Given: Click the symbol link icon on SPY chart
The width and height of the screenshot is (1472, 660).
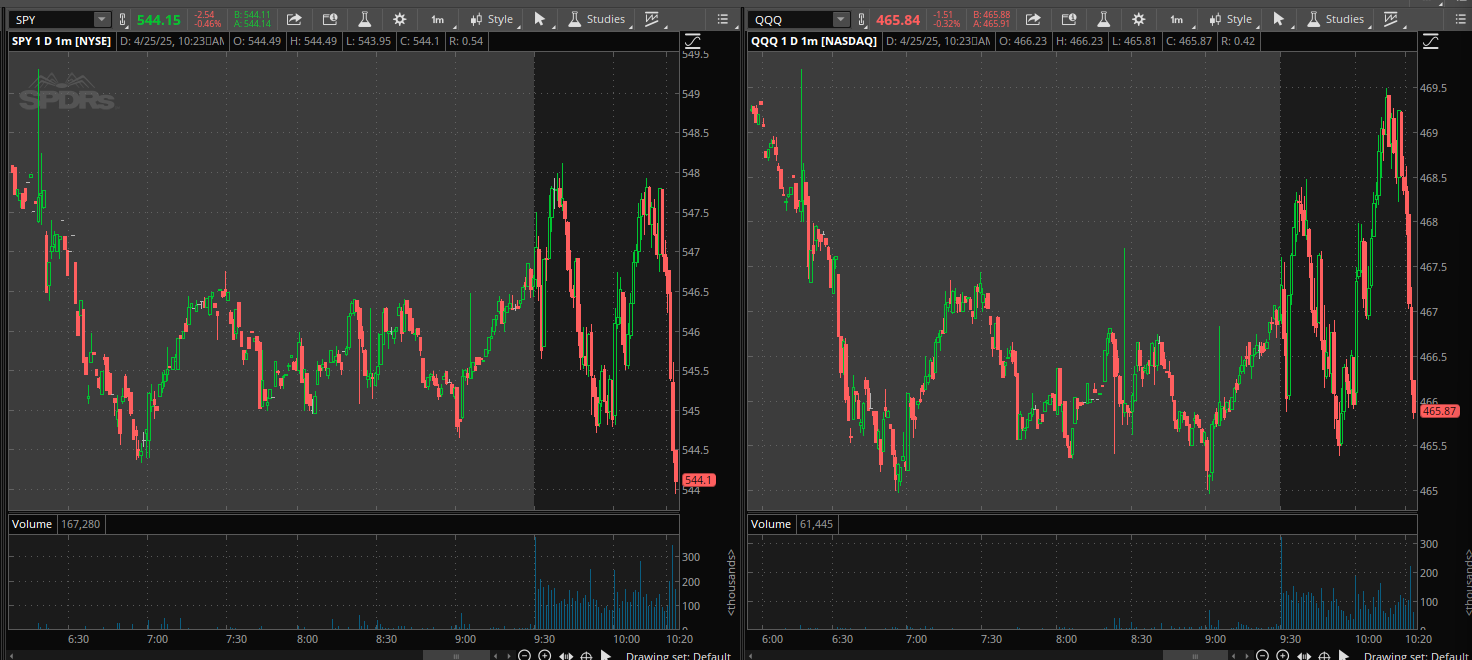Looking at the screenshot, I should tap(123, 20).
